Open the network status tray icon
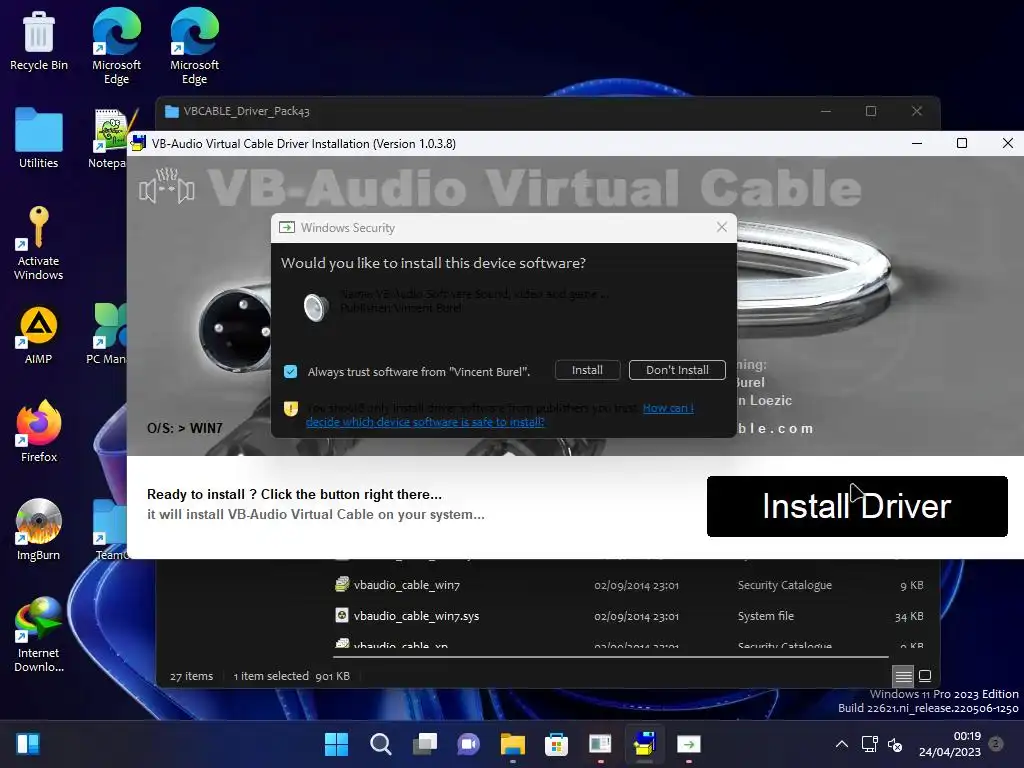This screenshot has height=768, width=1024. pyautogui.click(x=869, y=744)
